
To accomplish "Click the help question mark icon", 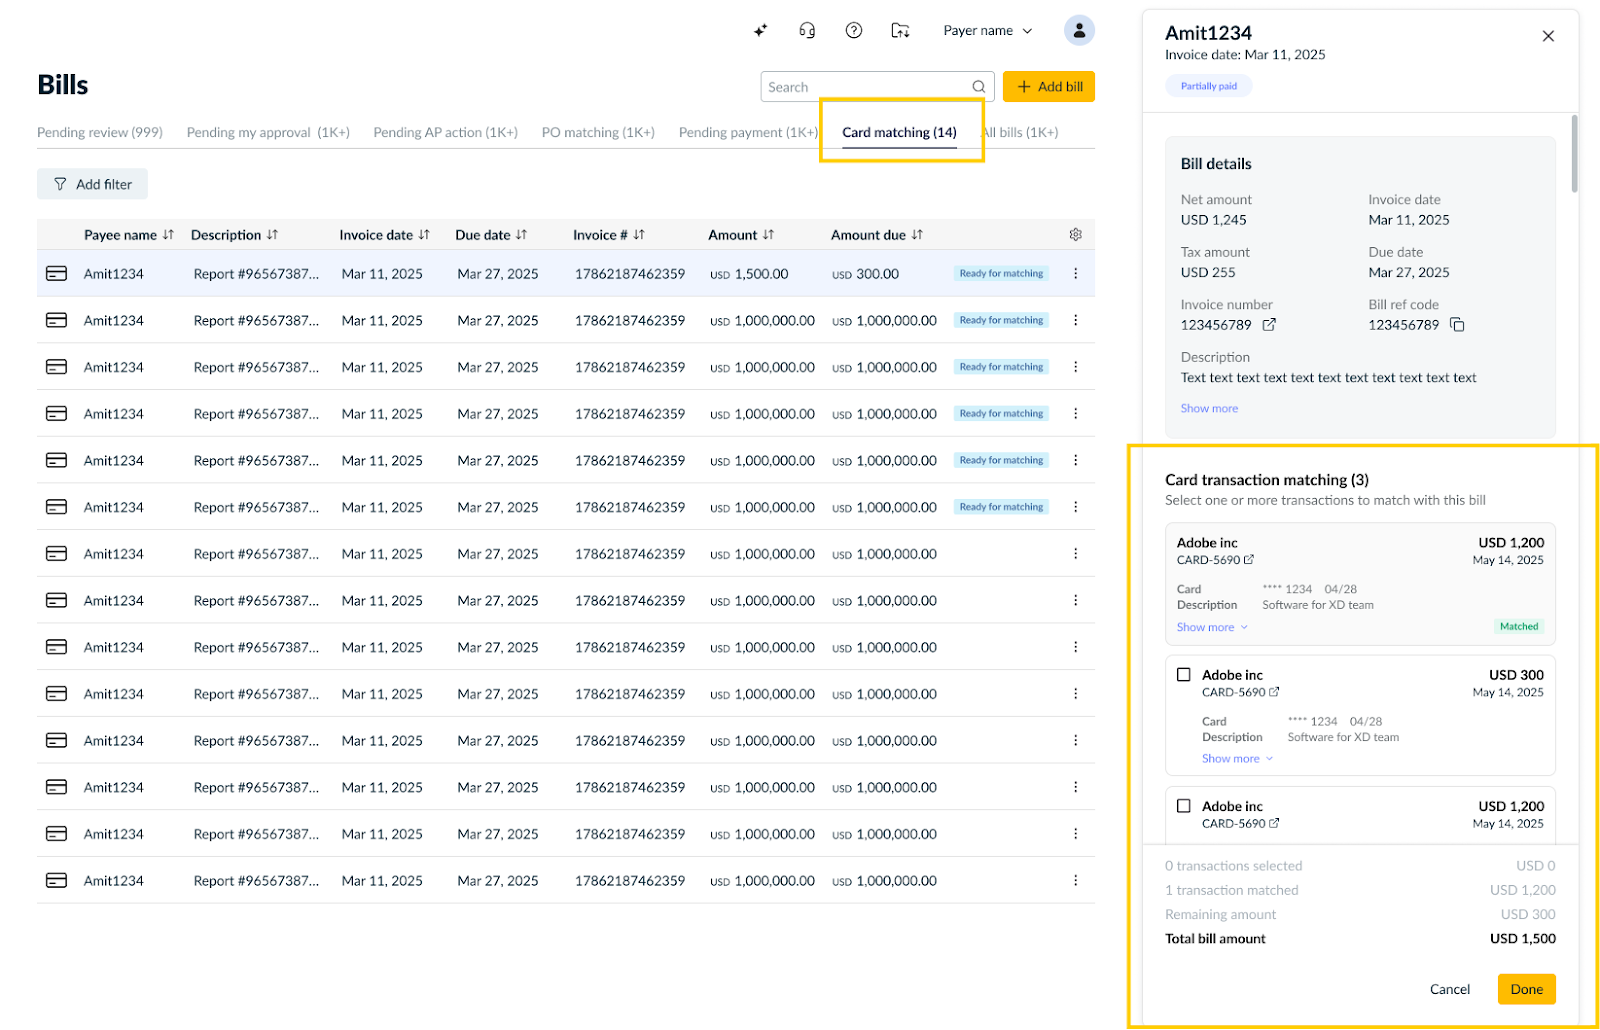I will click(x=854, y=31).
